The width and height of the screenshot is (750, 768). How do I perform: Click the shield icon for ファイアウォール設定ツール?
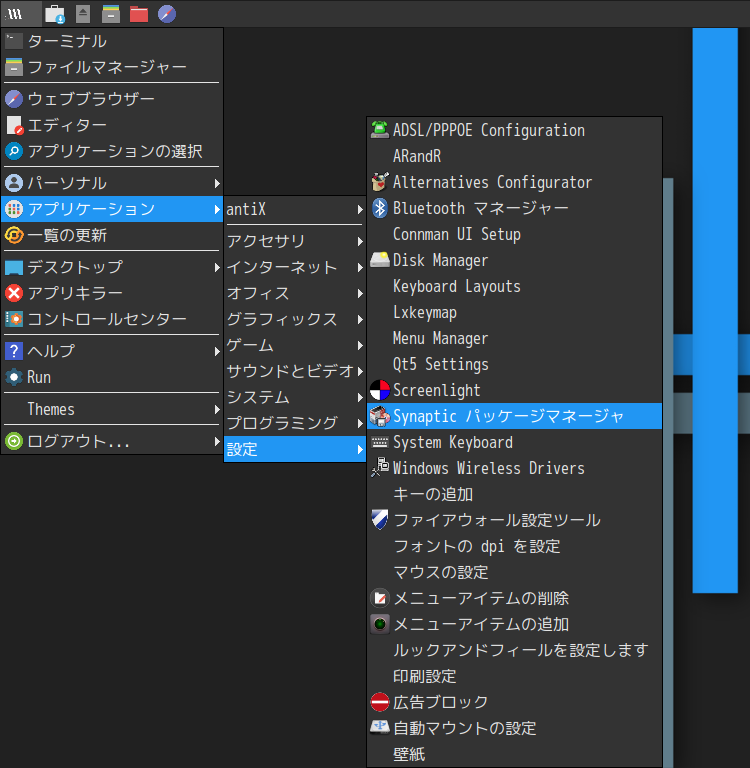pyautogui.click(x=380, y=520)
